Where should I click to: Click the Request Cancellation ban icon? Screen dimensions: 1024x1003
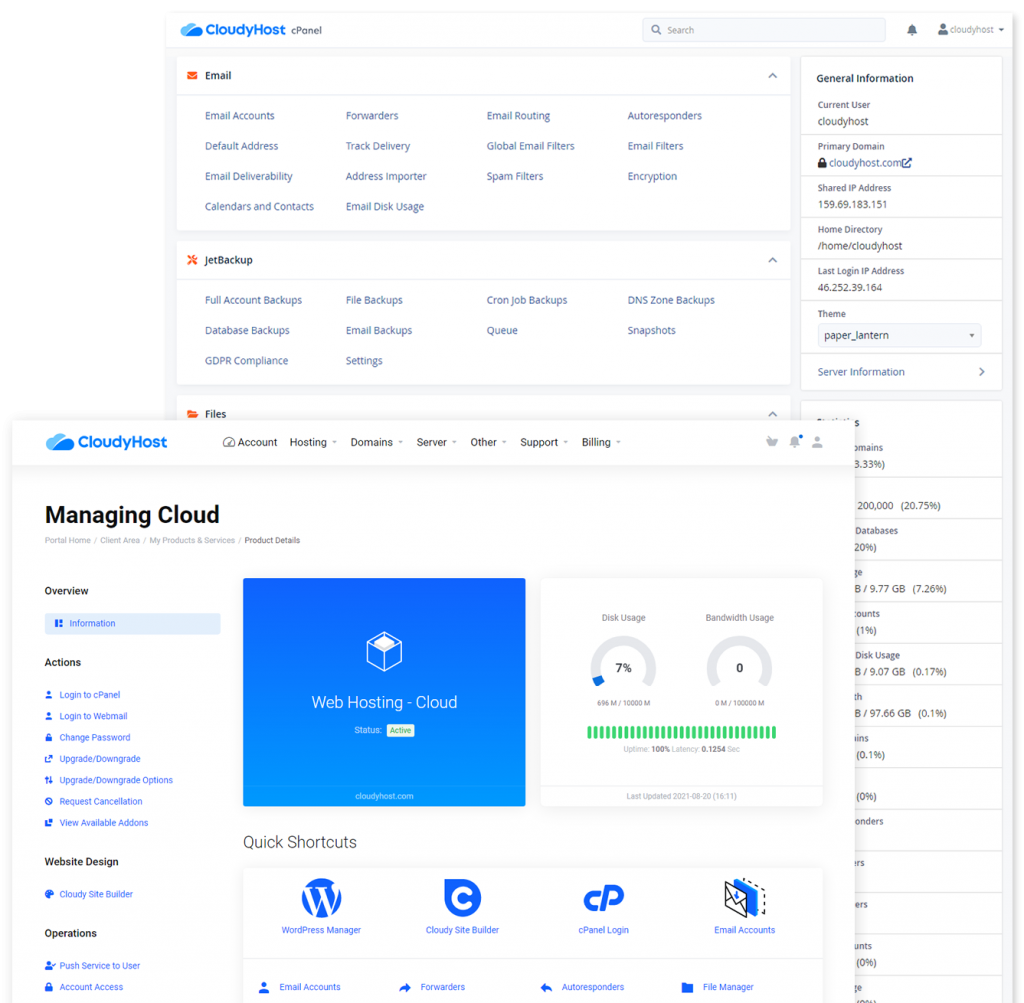[x=48, y=802]
